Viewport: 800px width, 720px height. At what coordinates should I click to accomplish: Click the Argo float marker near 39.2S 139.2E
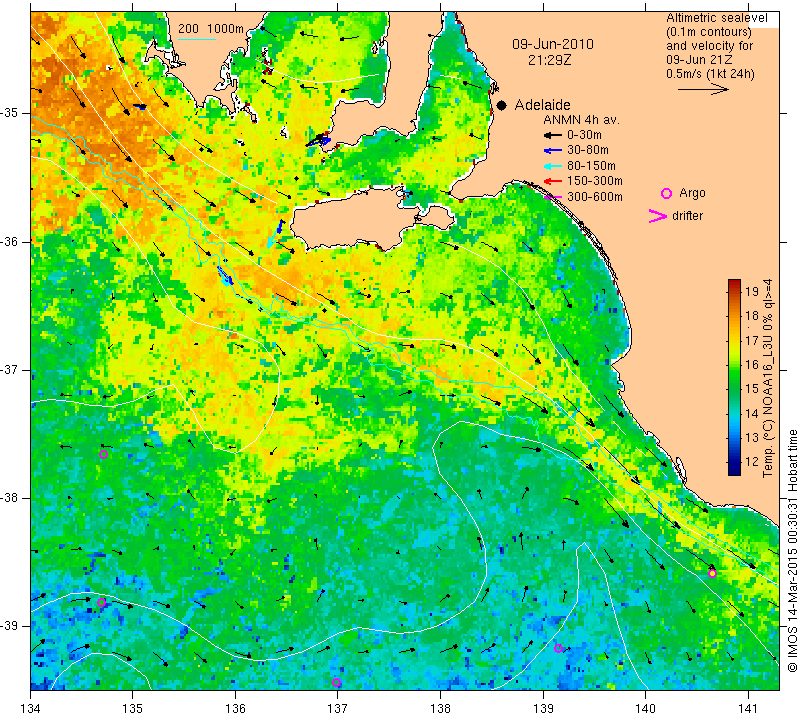coord(558,648)
